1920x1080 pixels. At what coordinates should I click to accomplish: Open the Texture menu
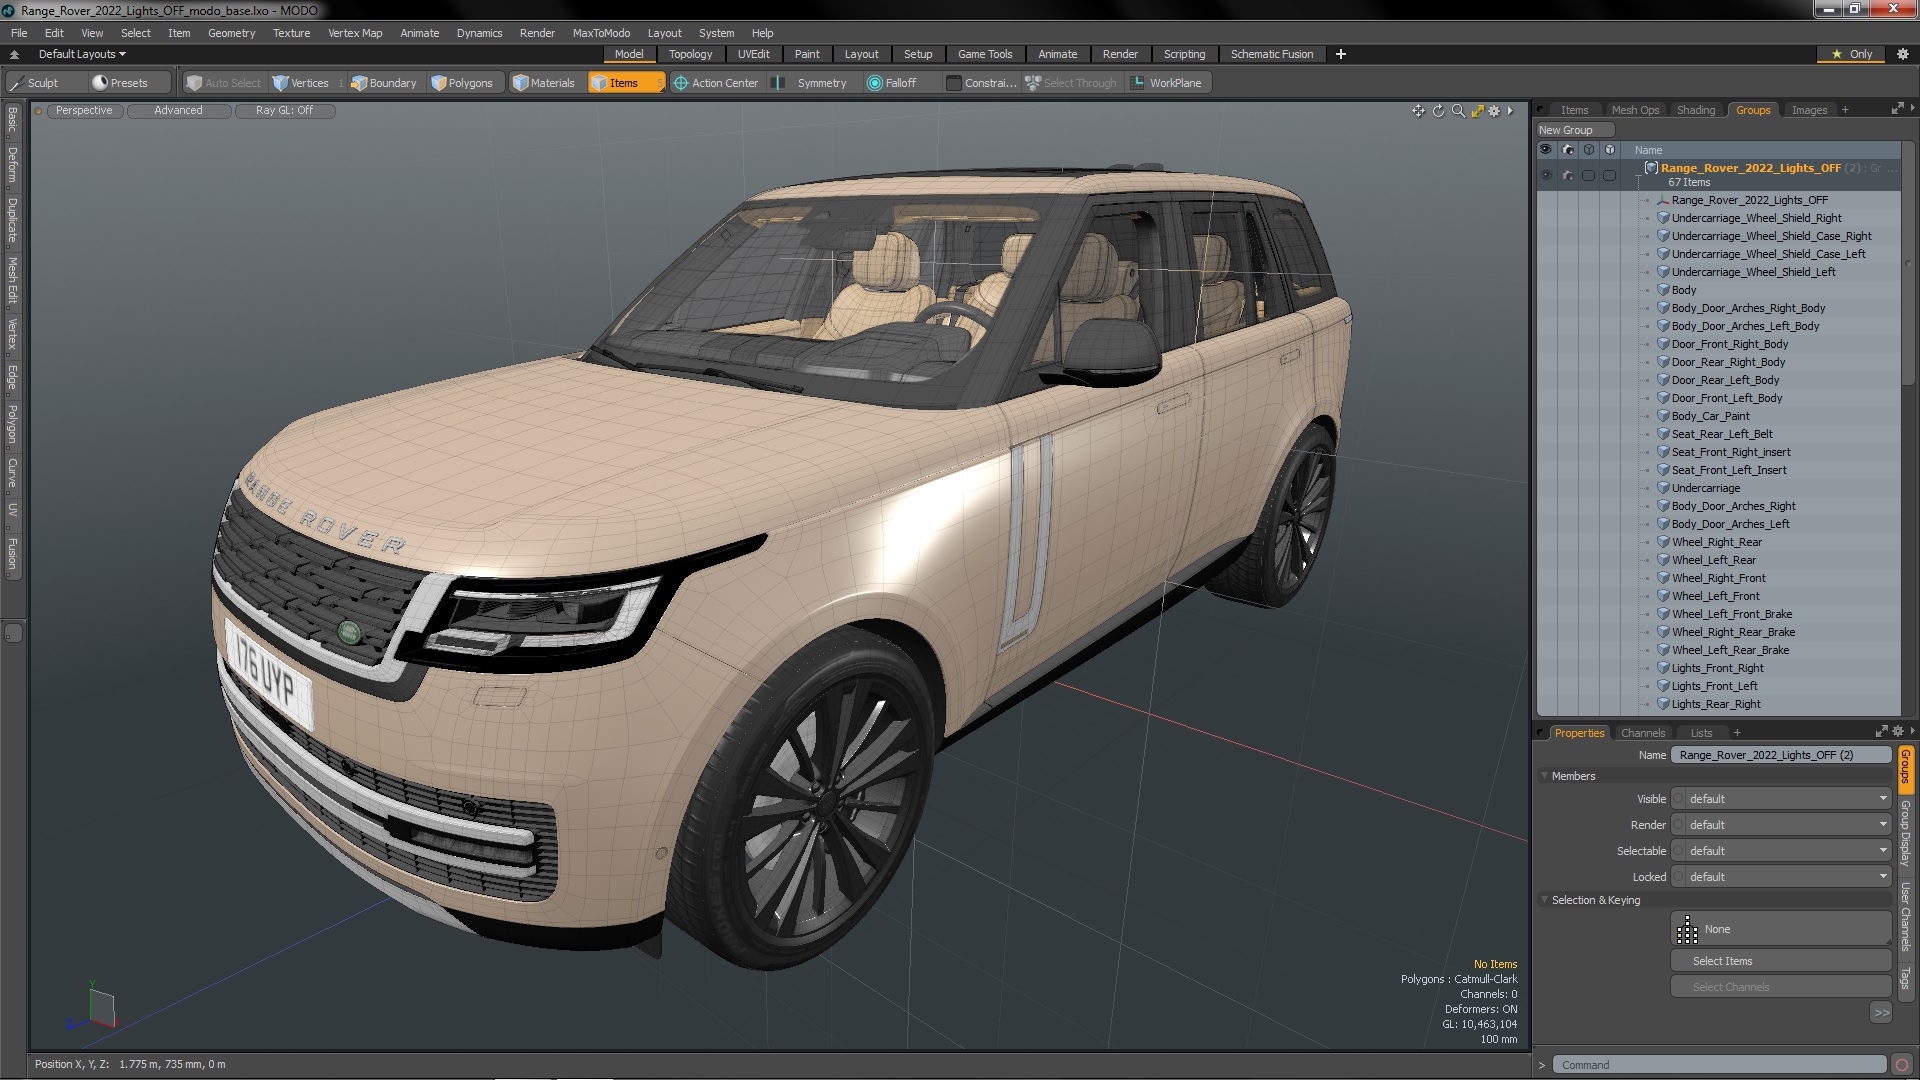click(x=291, y=33)
